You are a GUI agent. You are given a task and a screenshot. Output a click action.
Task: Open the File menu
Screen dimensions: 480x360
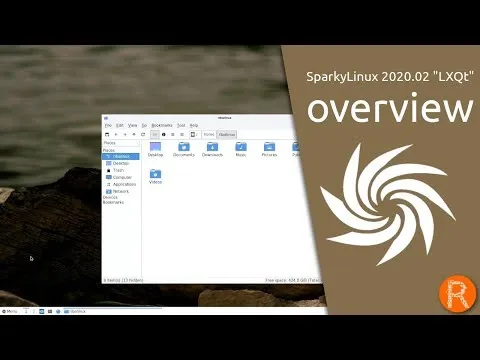tap(108, 125)
